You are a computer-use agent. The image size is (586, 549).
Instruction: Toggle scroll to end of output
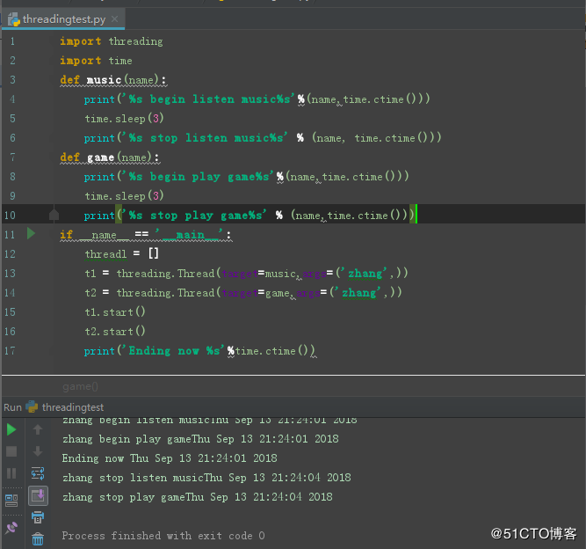tap(38, 496)
